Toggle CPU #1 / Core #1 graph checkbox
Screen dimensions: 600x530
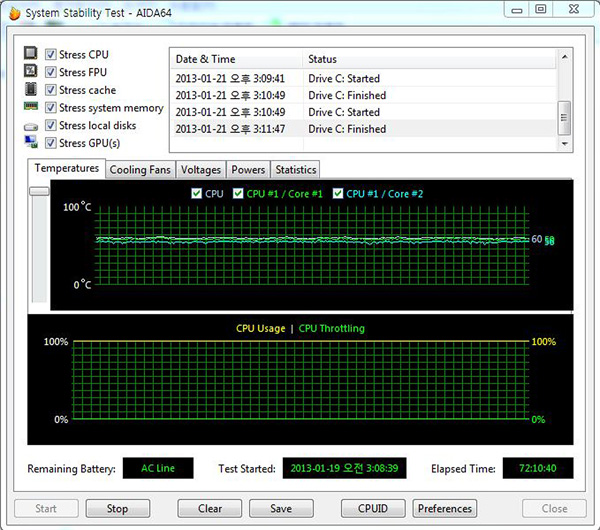point(238,193)
